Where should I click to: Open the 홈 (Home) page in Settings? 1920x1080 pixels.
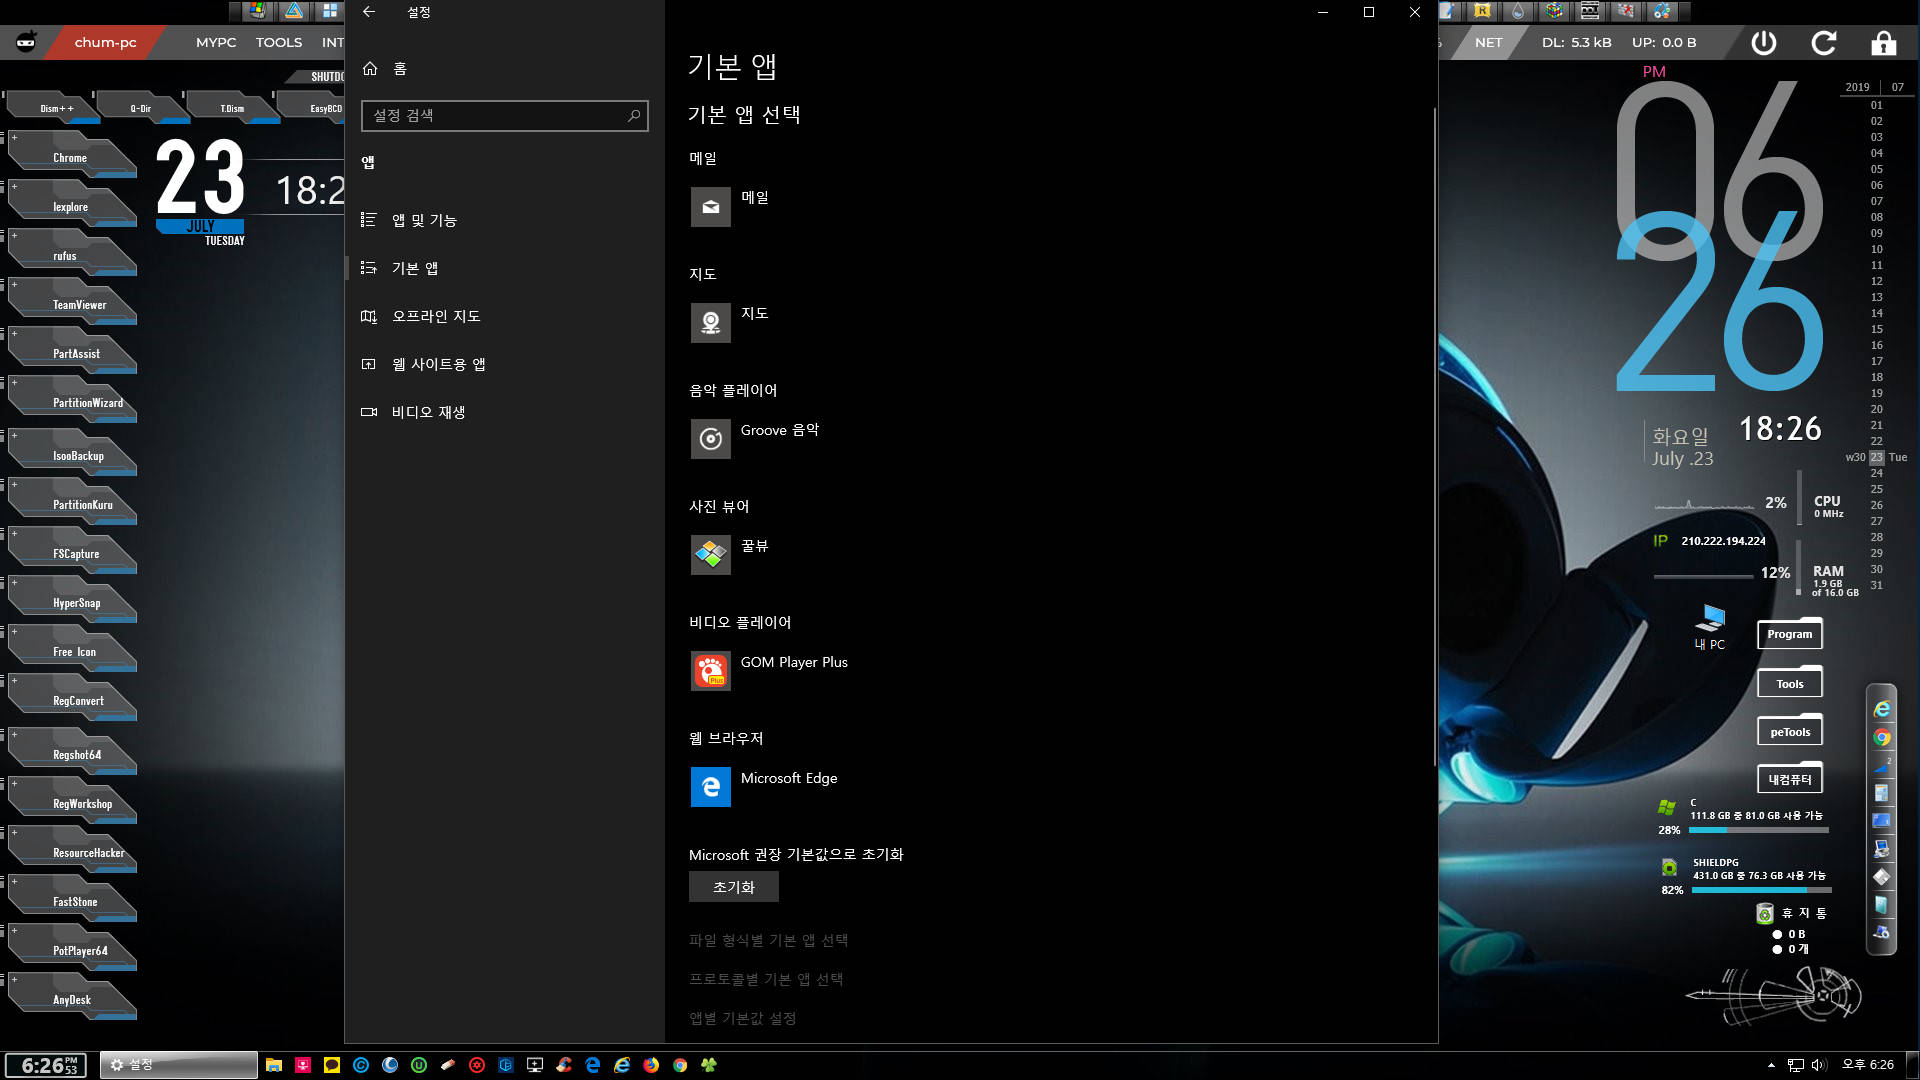385,68
